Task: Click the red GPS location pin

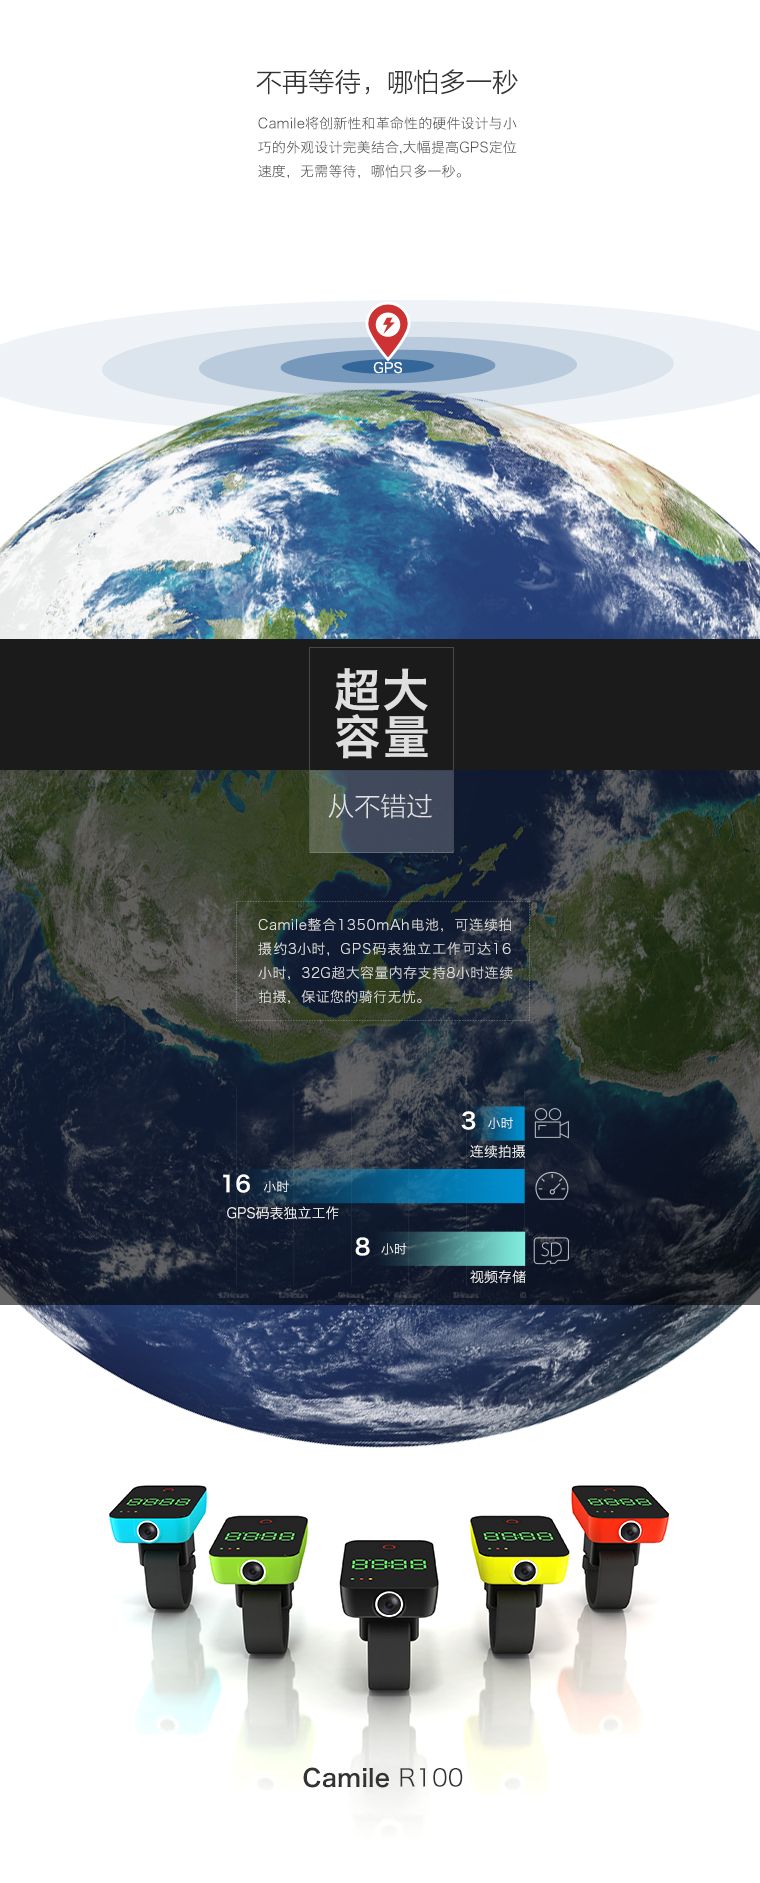Action: coord(388,329)
